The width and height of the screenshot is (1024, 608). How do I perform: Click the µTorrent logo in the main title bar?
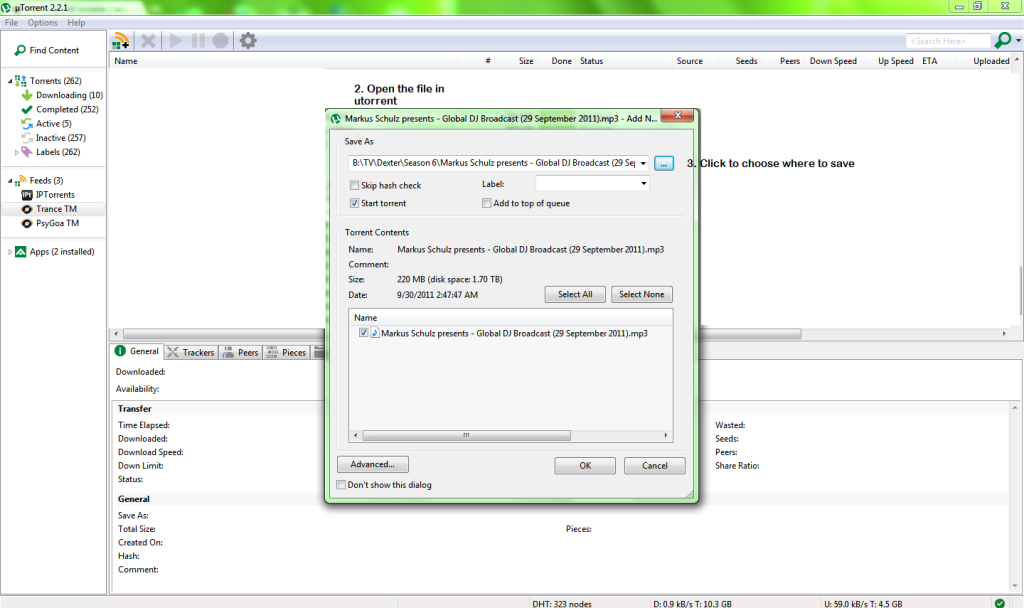pos(7,8)
